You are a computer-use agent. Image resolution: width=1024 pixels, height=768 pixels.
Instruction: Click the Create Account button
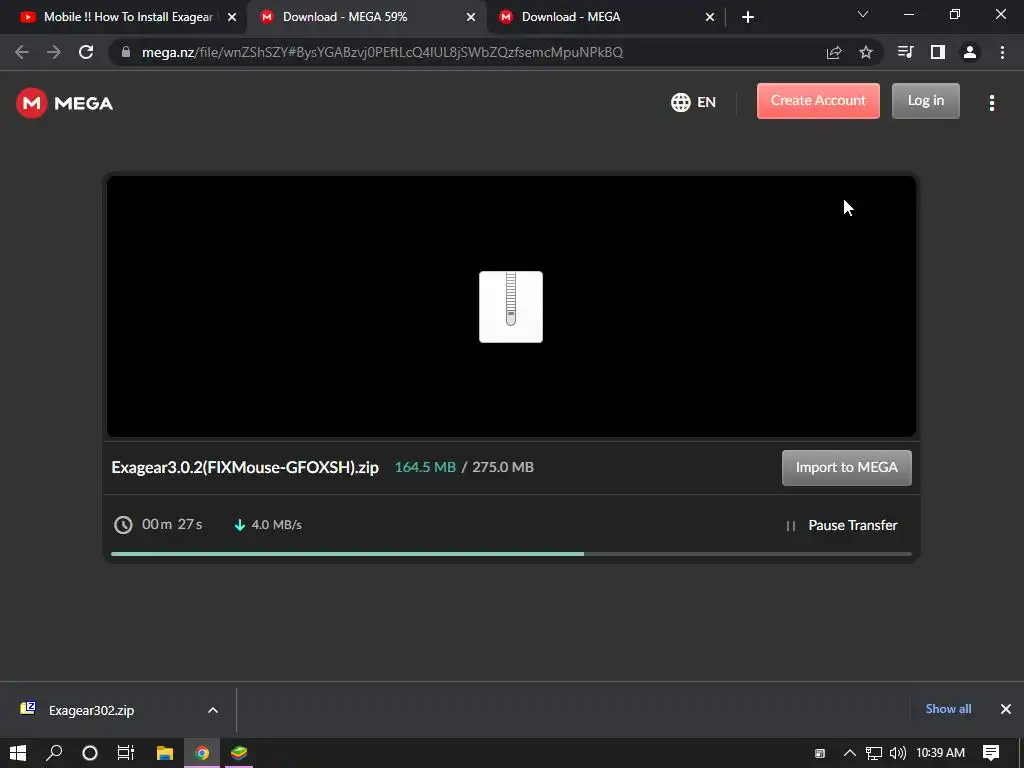point(818,101)
